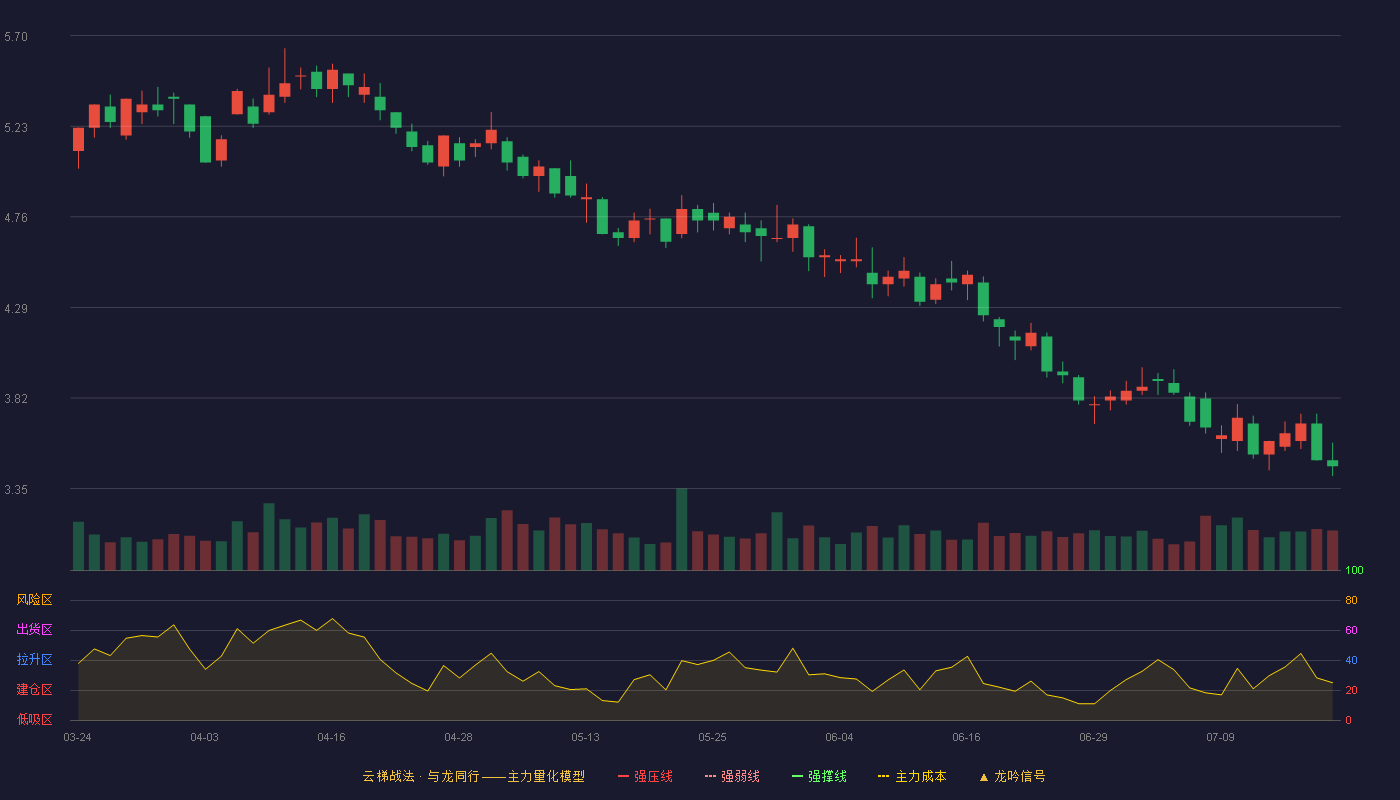Click the tallest volume bar in the volume chart
Image resolution: width=1400 pixels, height=800 pixels.
[x=681, y=529]
